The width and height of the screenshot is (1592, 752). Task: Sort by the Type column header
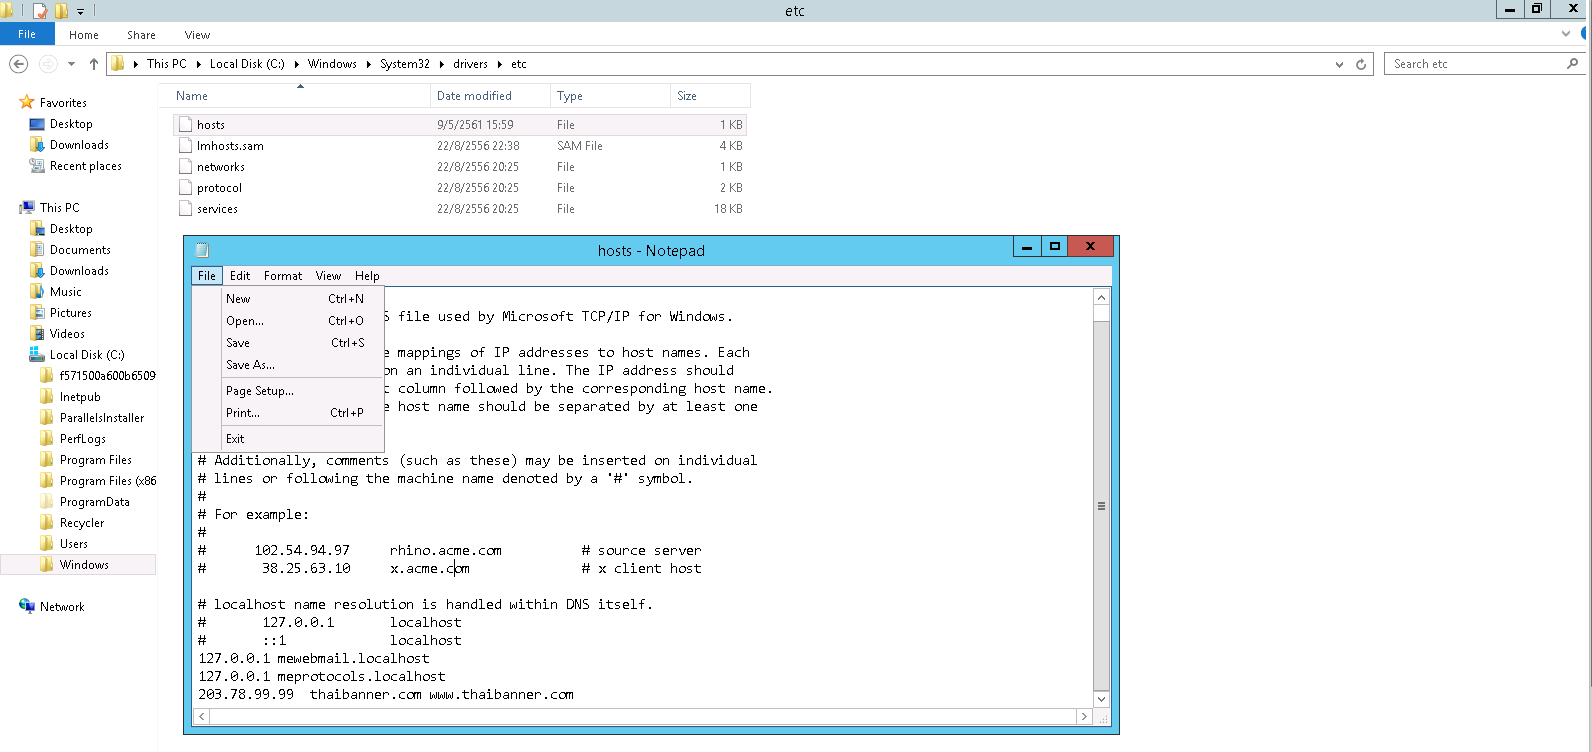610,96
